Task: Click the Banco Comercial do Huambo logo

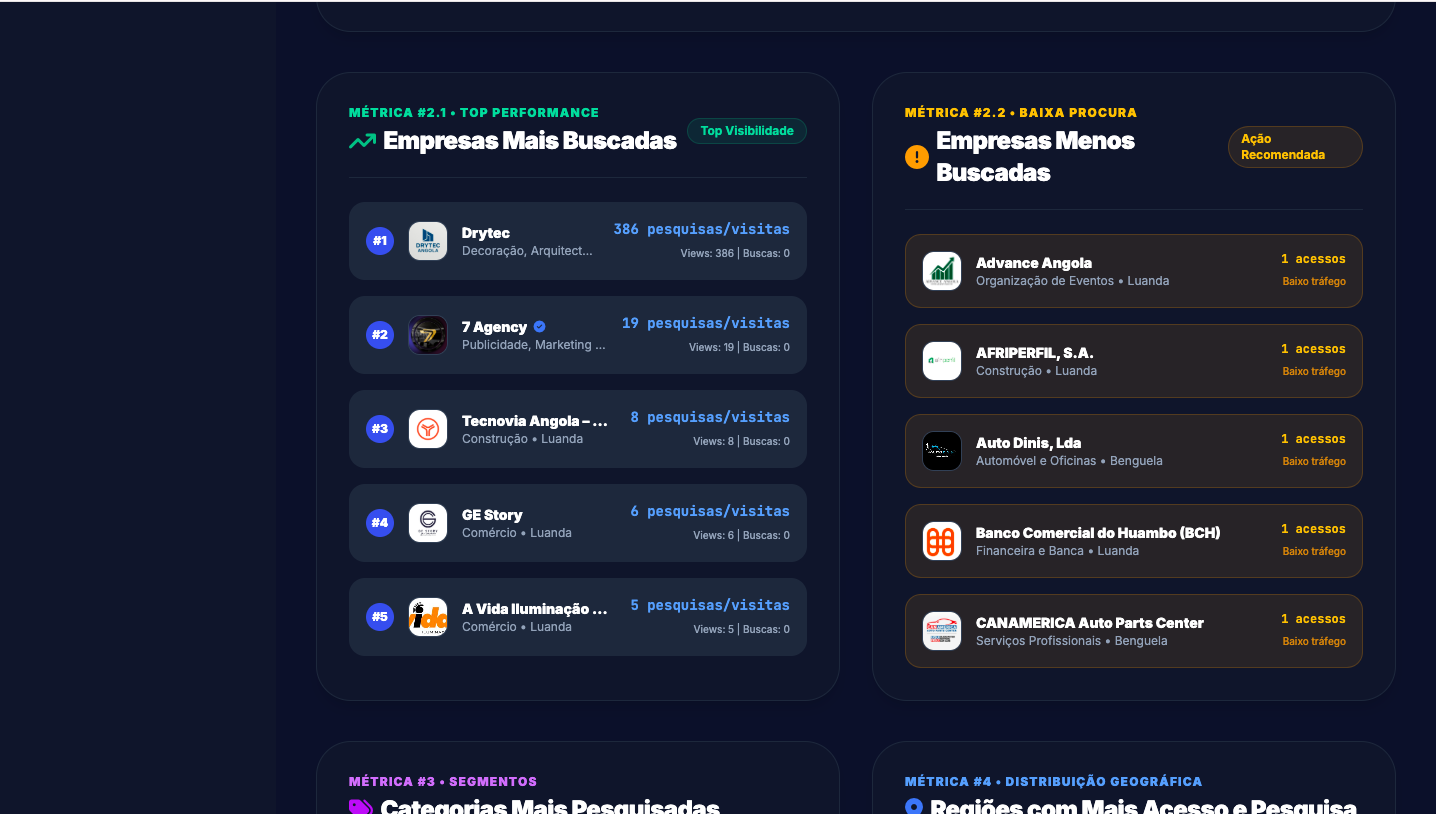Action: pos(942,541)
